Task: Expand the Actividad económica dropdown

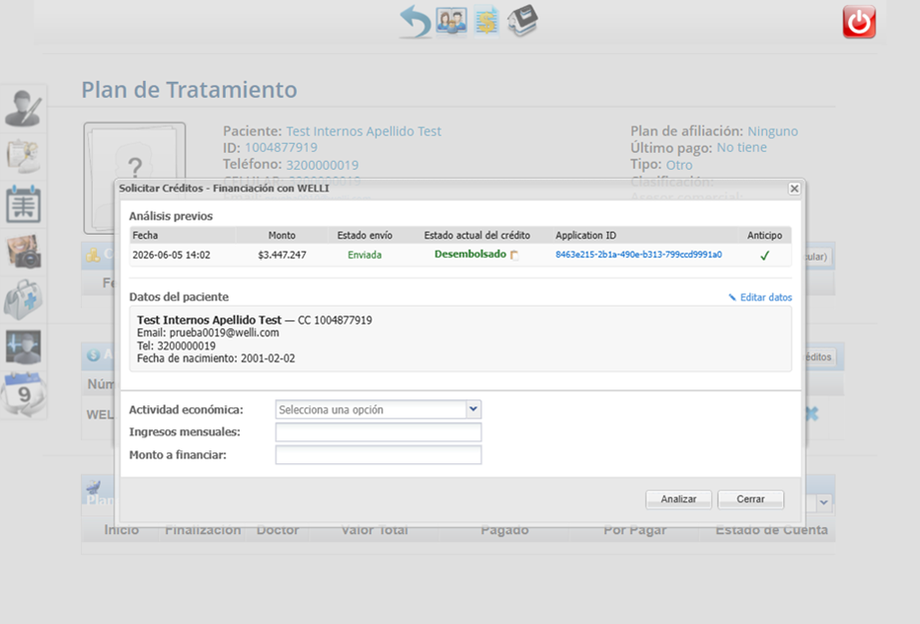Action: tap(473, 409)
